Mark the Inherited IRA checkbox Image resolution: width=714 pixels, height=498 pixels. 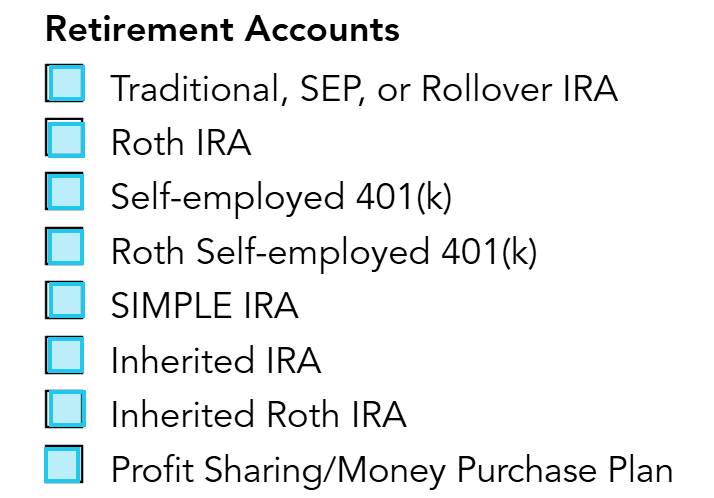65,355
